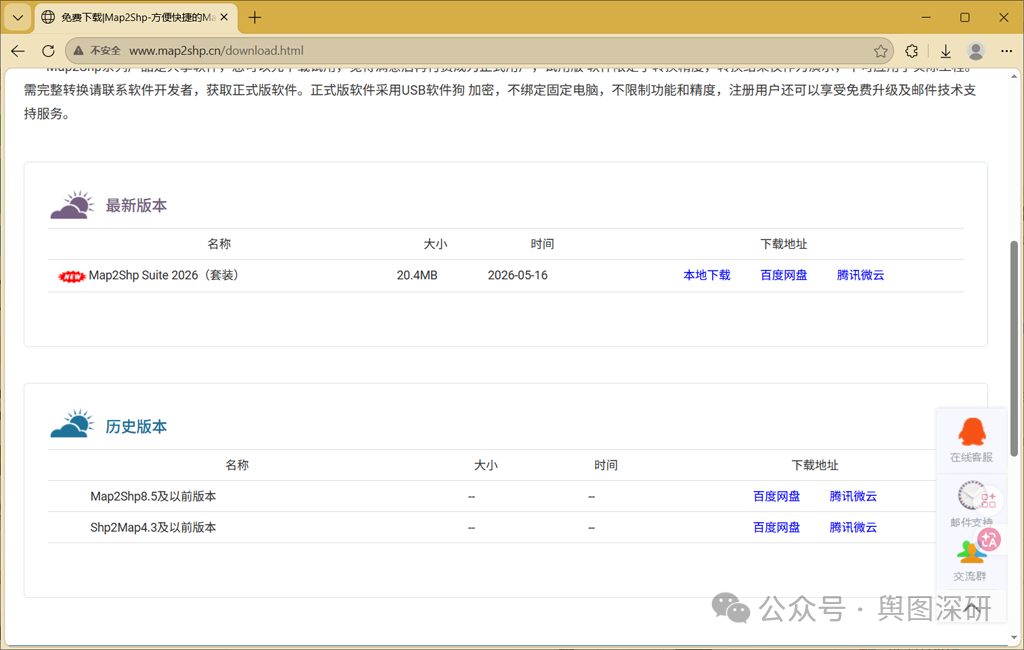Open the tab search chevron
1024x650 pixels.
click(18, 18)
